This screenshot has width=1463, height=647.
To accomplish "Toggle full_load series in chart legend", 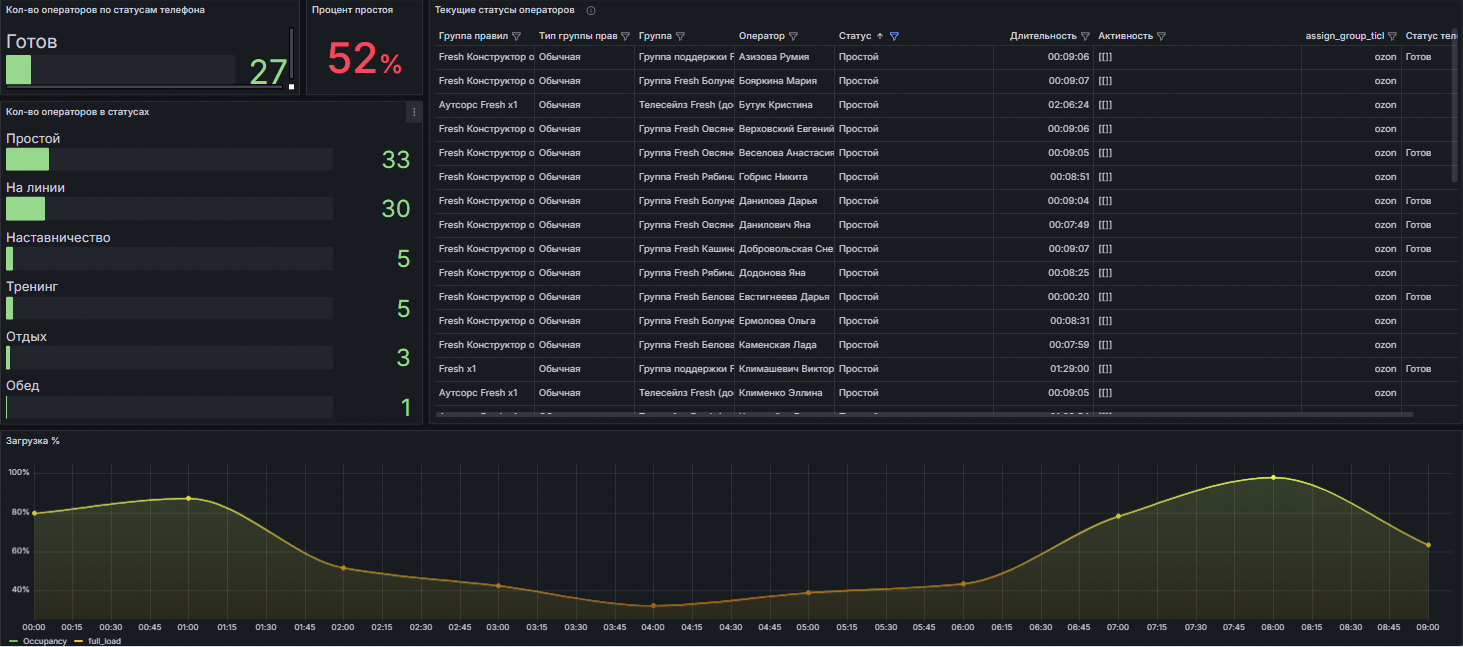I will point(104,641).
